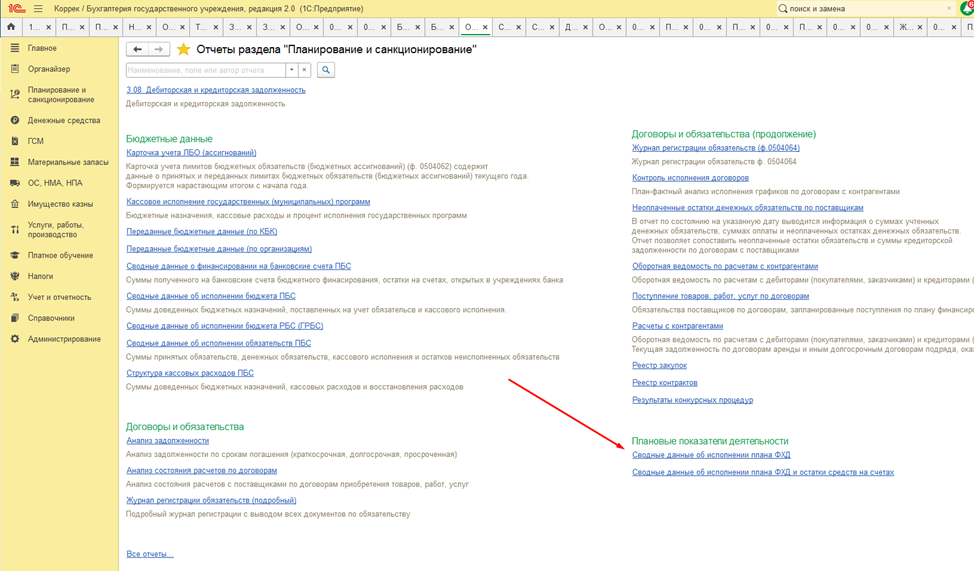
Task: Open the 1C main menu hamburger icon
Action: pyautogui.click(x=39, y=9)
